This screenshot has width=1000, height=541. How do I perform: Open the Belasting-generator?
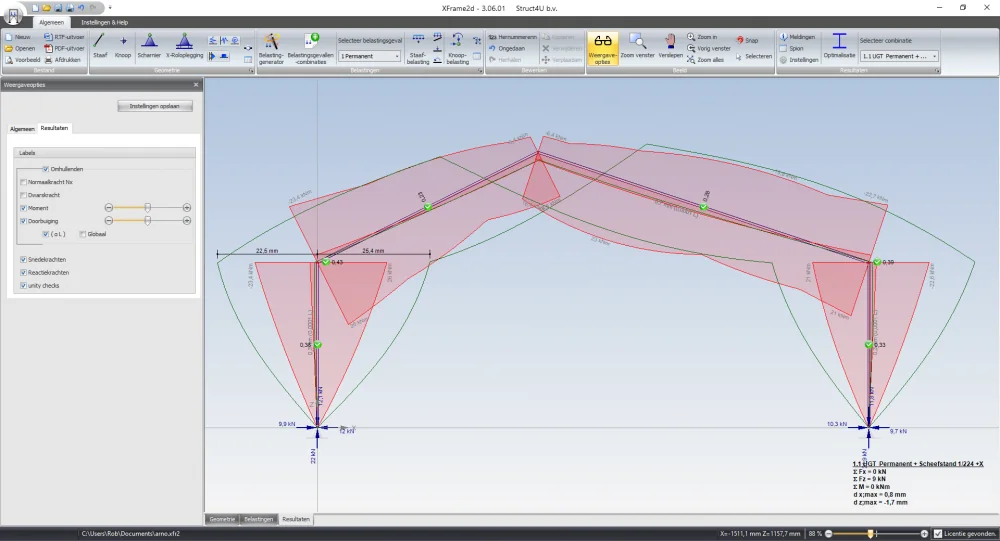pyautogui.click(x=271, y=48)
